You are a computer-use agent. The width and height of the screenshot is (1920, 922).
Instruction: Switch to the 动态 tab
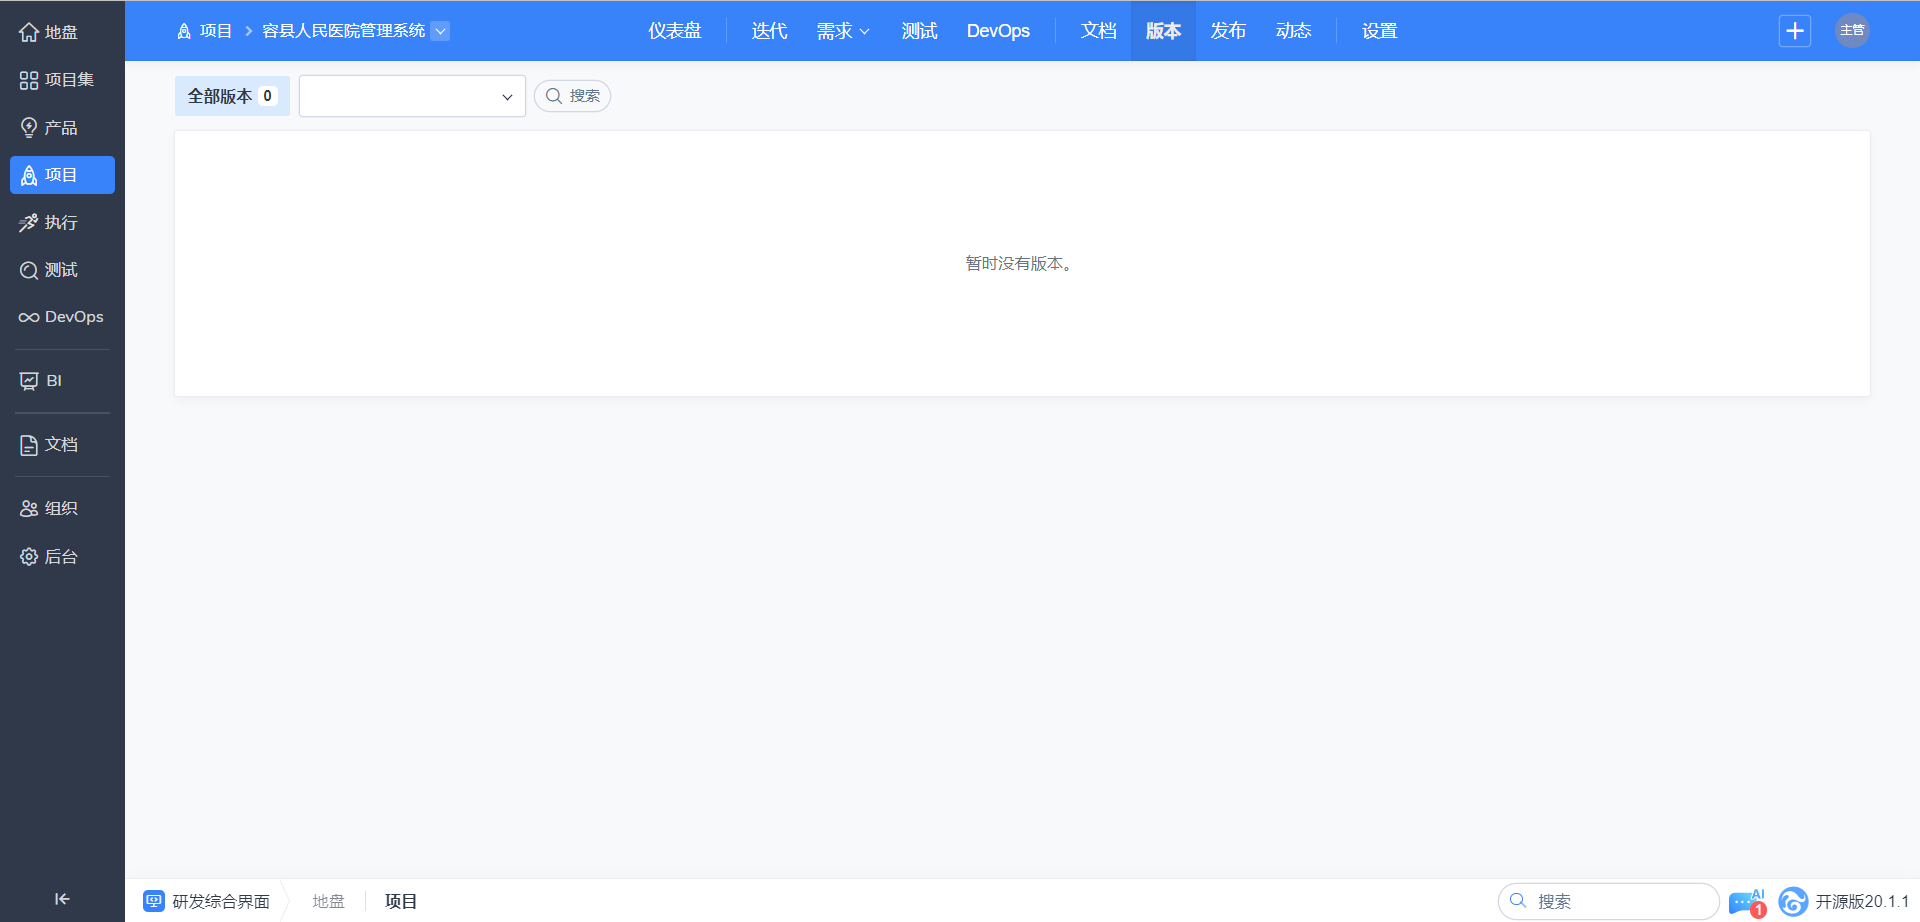1293,31
